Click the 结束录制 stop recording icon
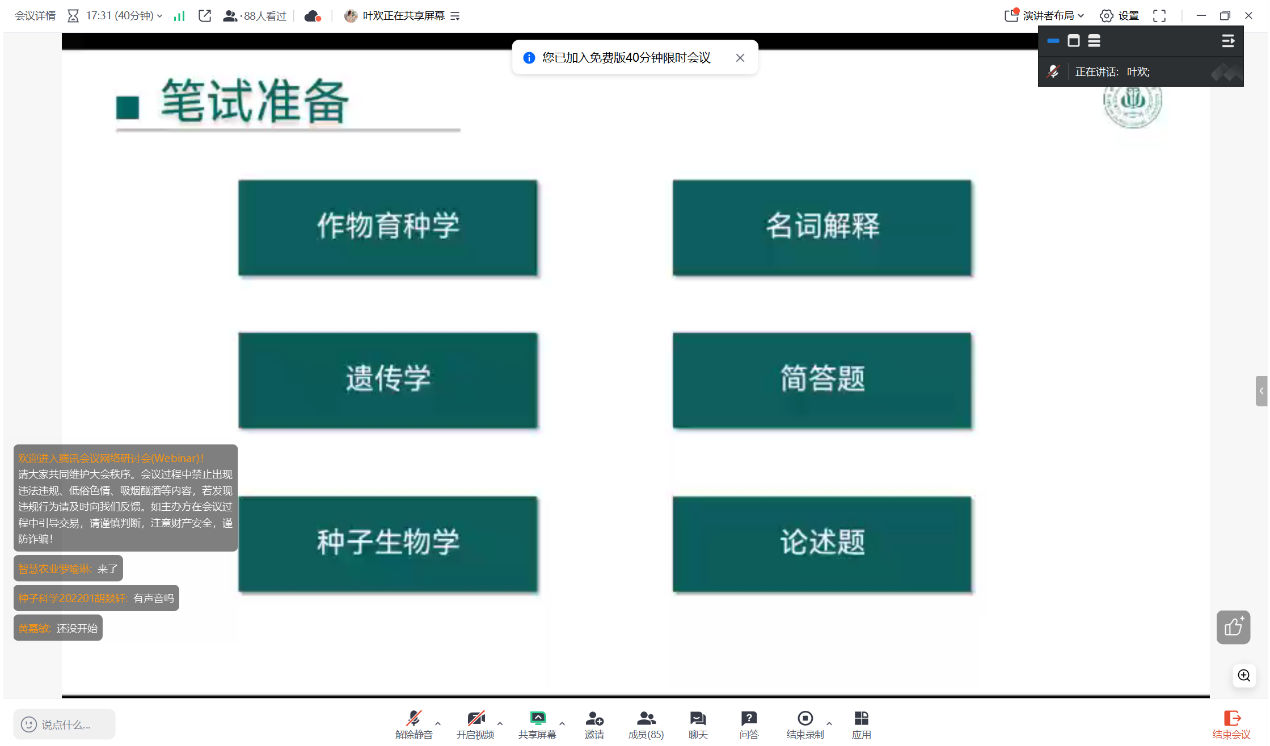1270x746 pixels. click(x=805, y=719)
